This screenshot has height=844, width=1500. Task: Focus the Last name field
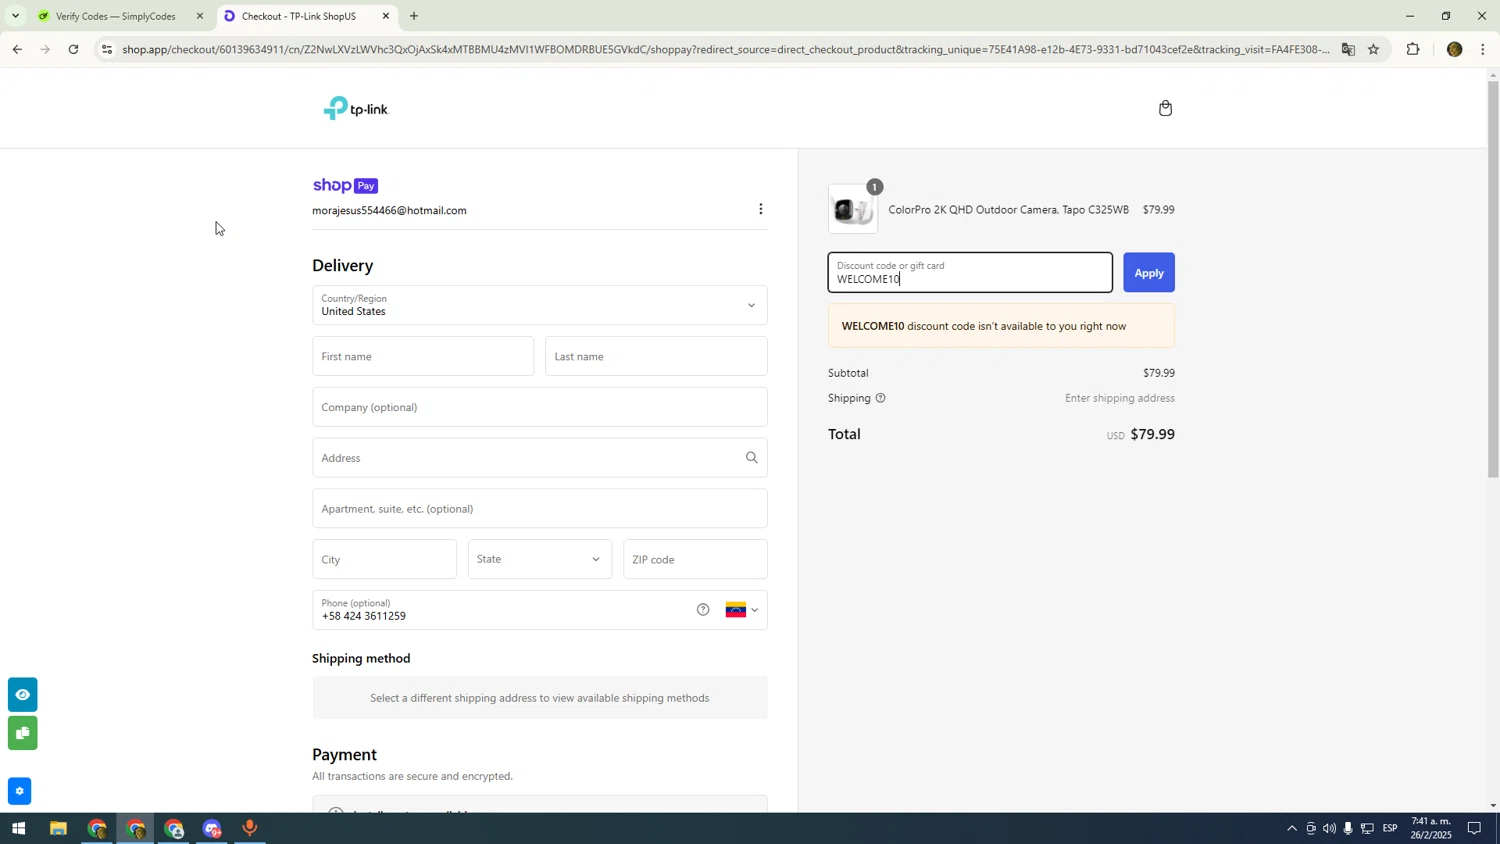pyautogui.click(x=656, y=356)
